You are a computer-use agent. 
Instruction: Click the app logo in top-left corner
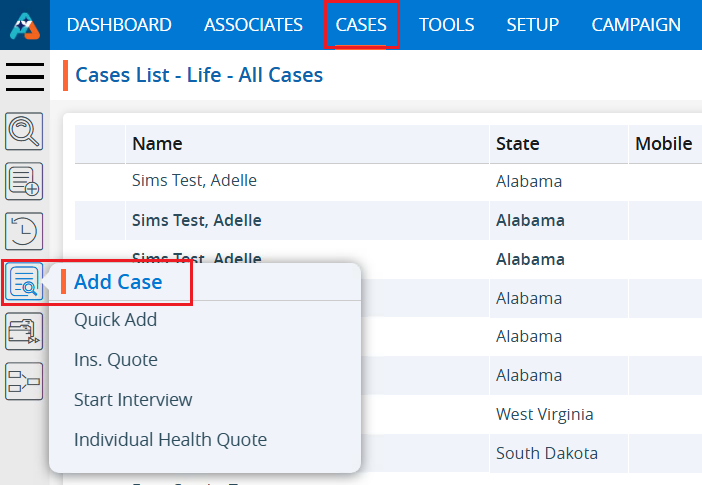[x=24, y=25]
